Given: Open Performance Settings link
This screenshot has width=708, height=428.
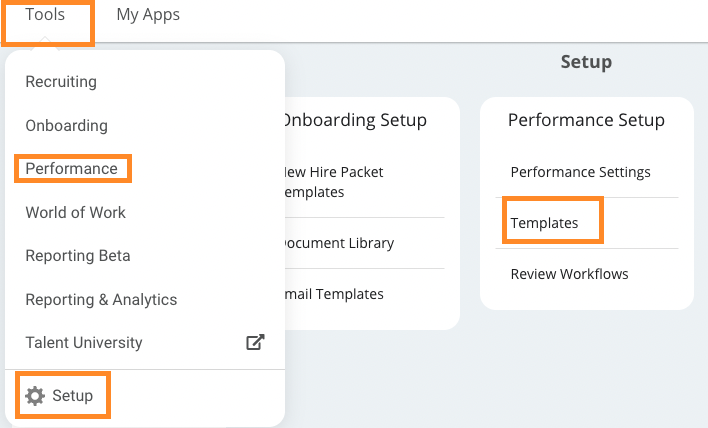Looking at the screenshot, I should (x=580, y=172).
